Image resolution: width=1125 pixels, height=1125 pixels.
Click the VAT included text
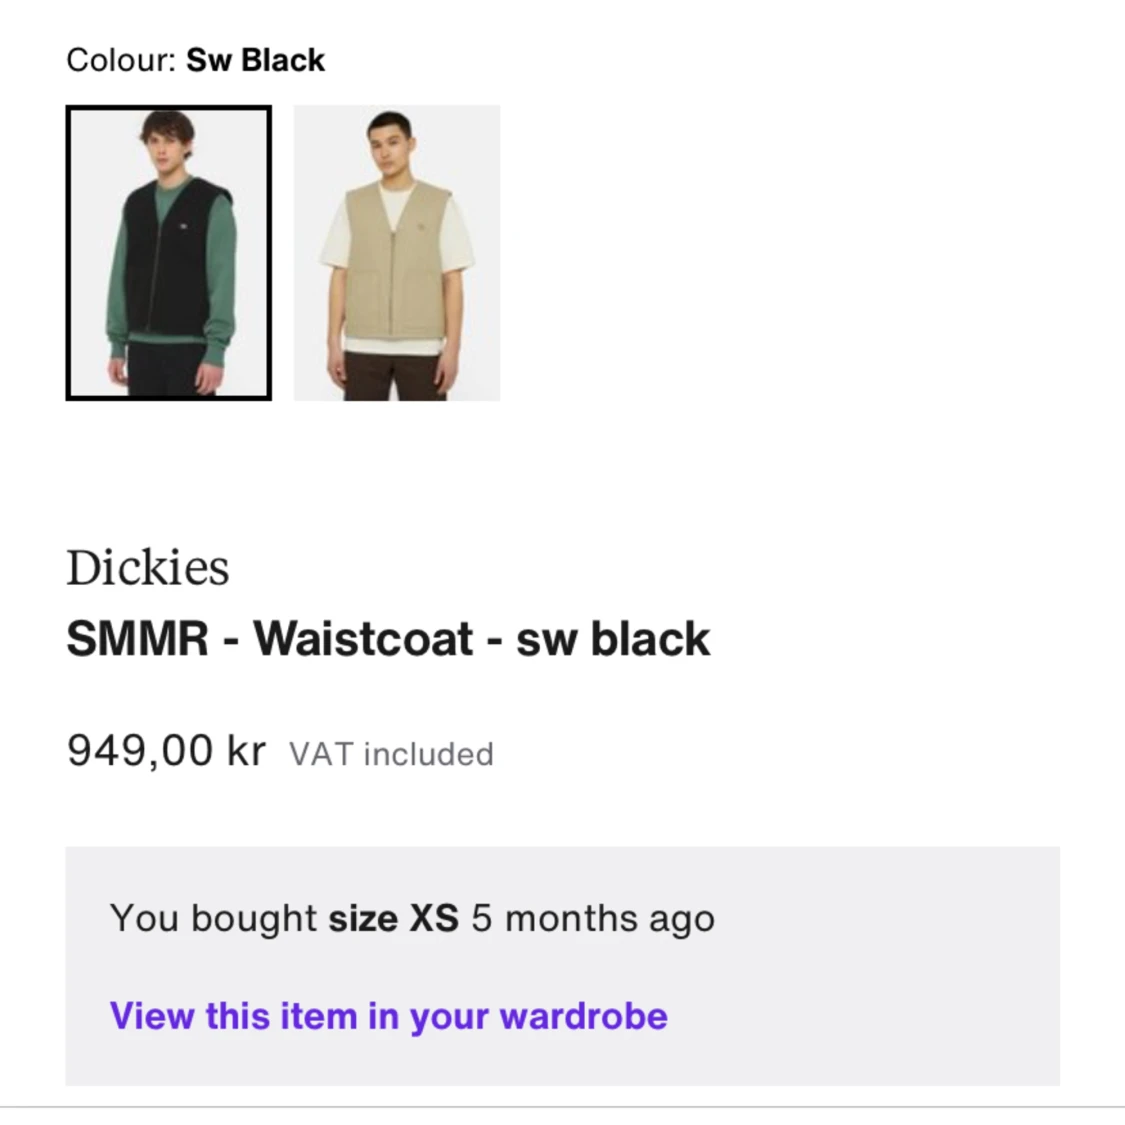[392, 753]
